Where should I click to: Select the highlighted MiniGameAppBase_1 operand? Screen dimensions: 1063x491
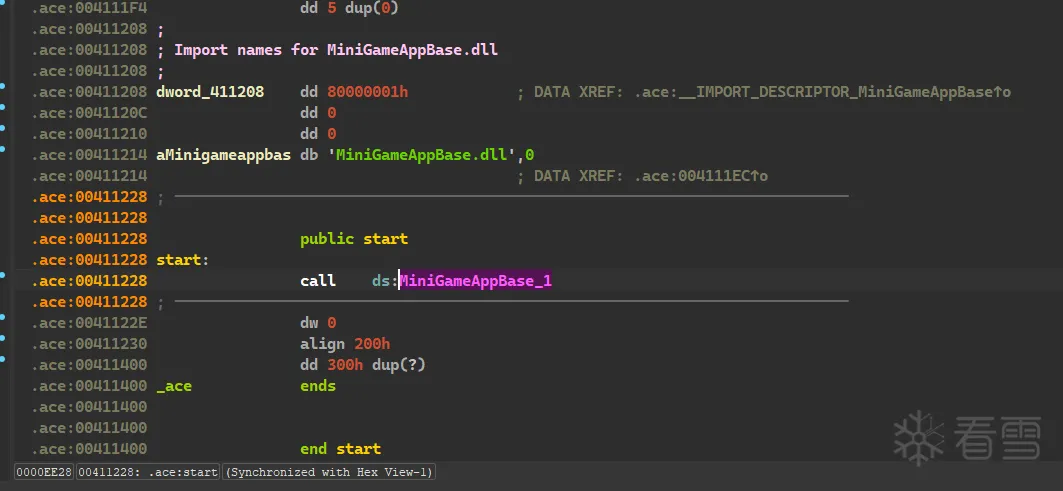[x=475, y=281]
